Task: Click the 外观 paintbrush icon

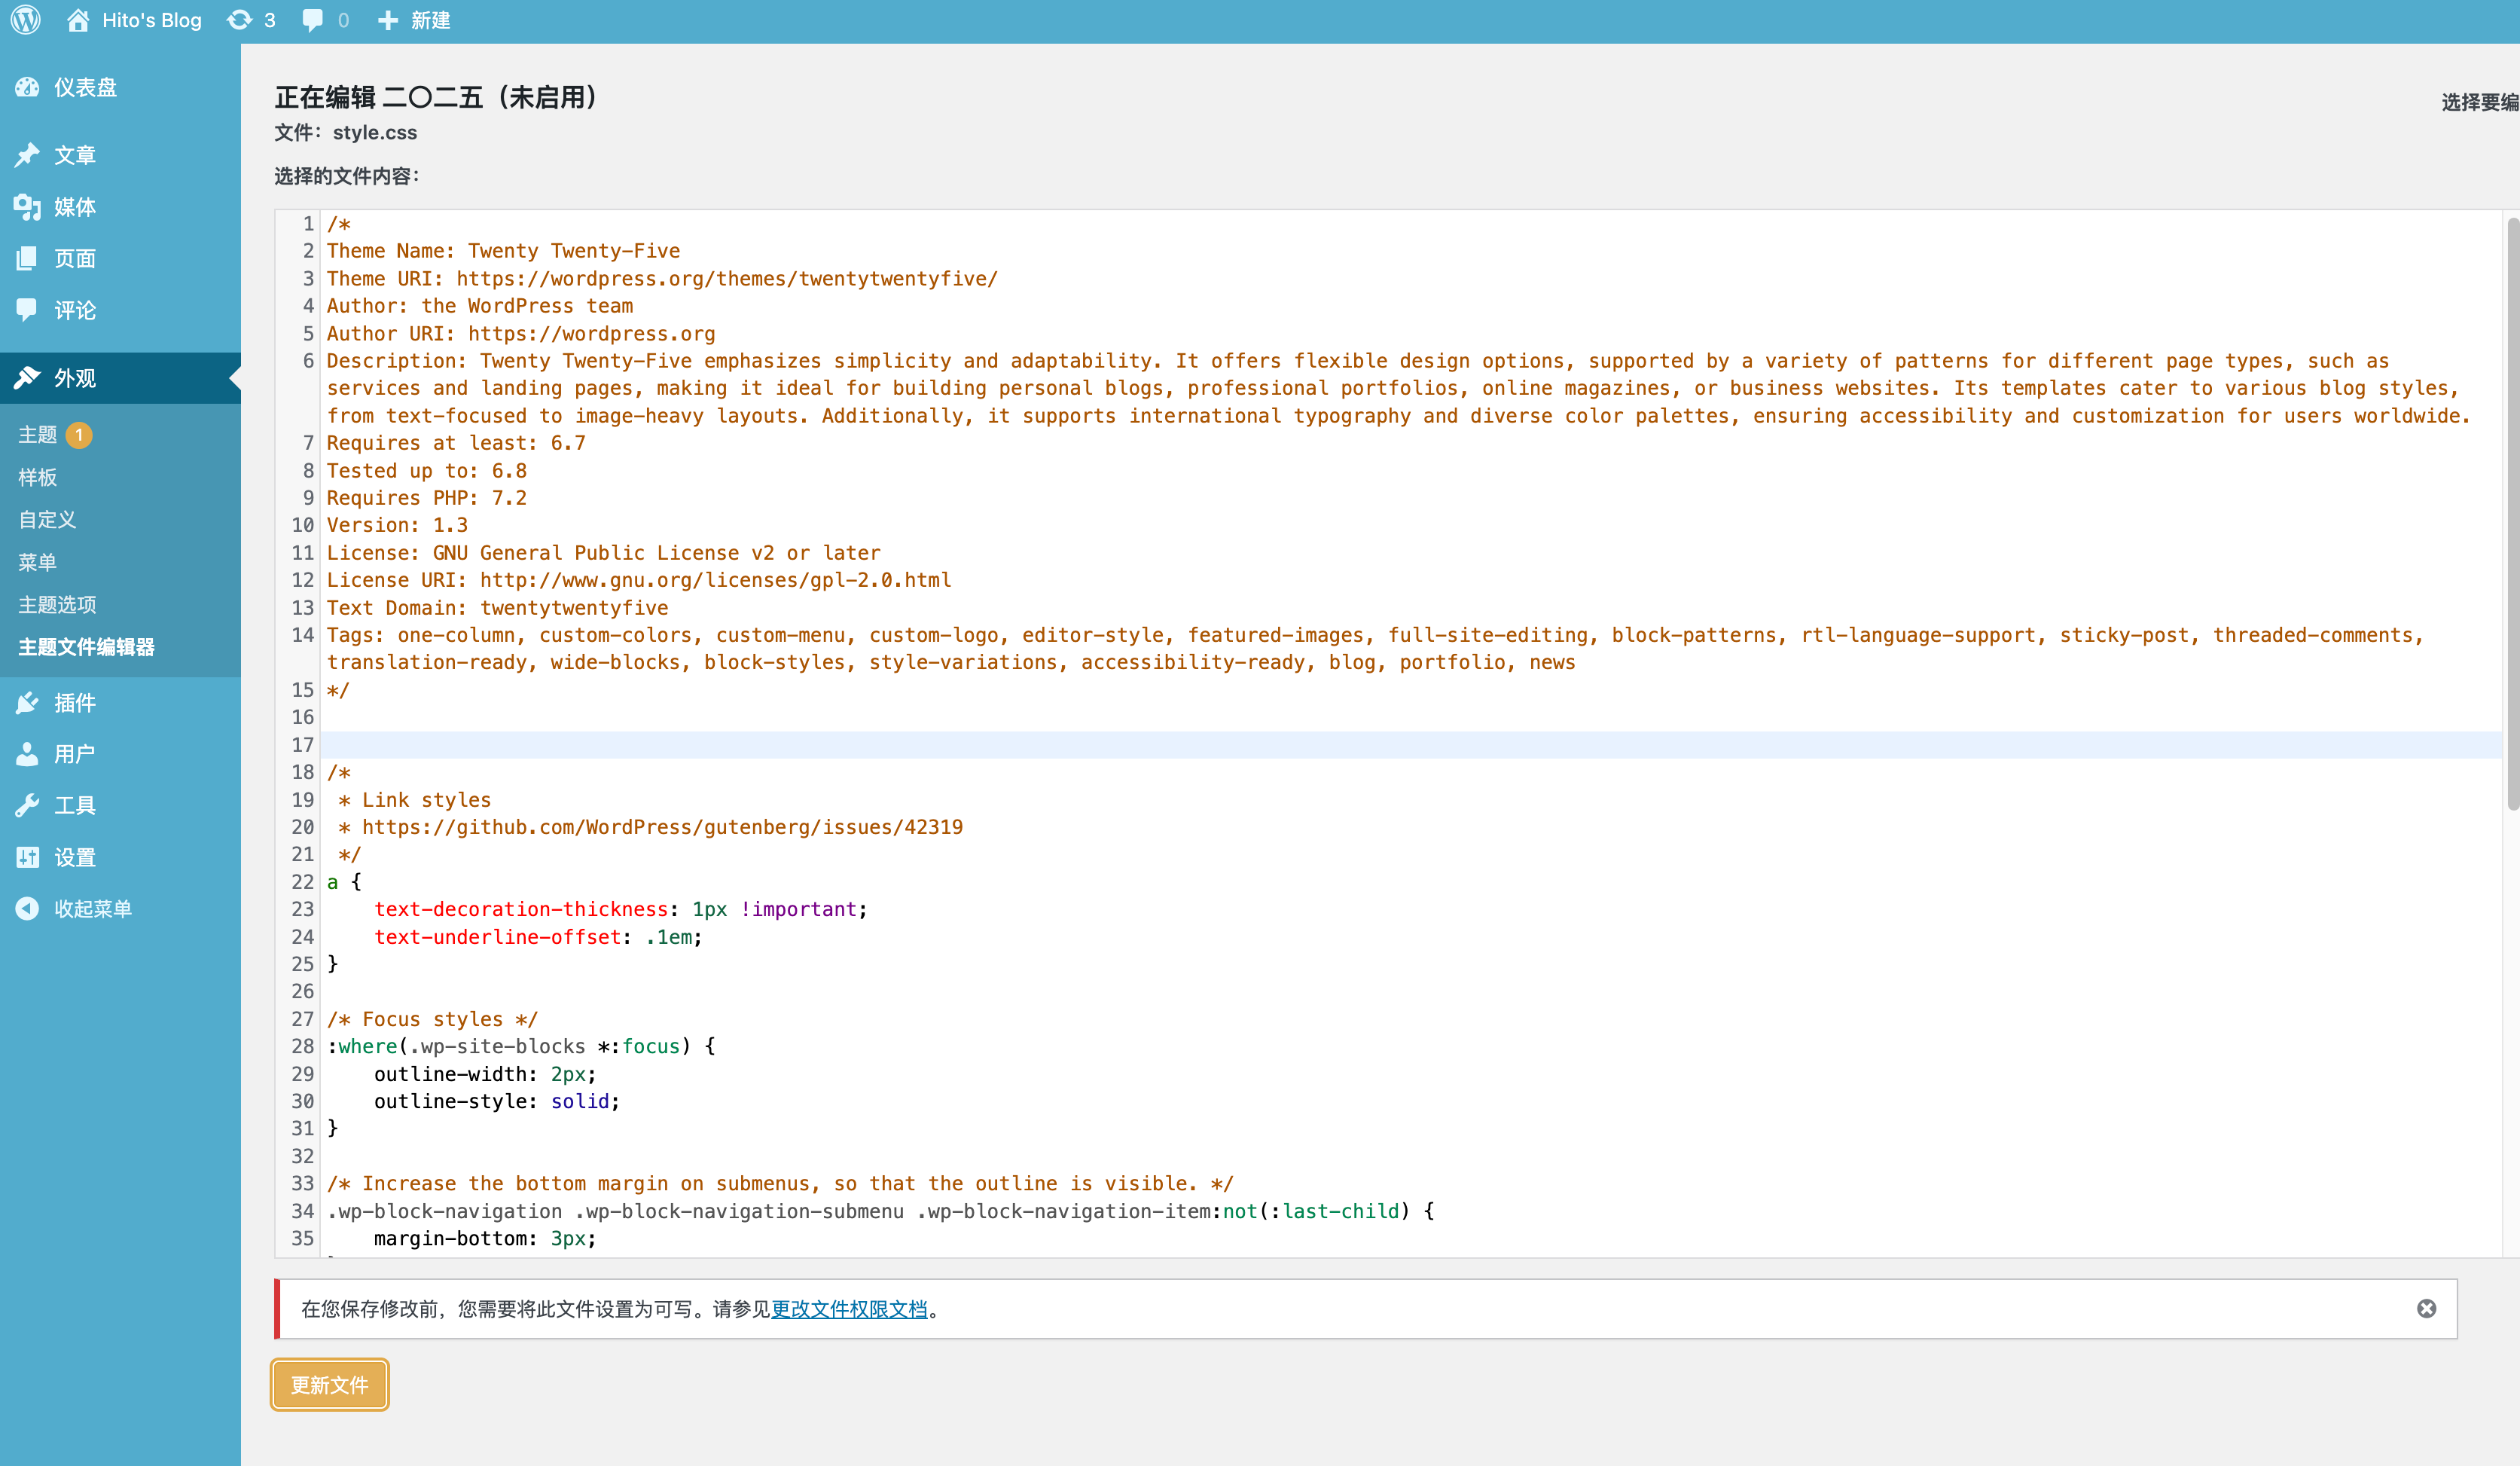Action: [x=27, y=378]
